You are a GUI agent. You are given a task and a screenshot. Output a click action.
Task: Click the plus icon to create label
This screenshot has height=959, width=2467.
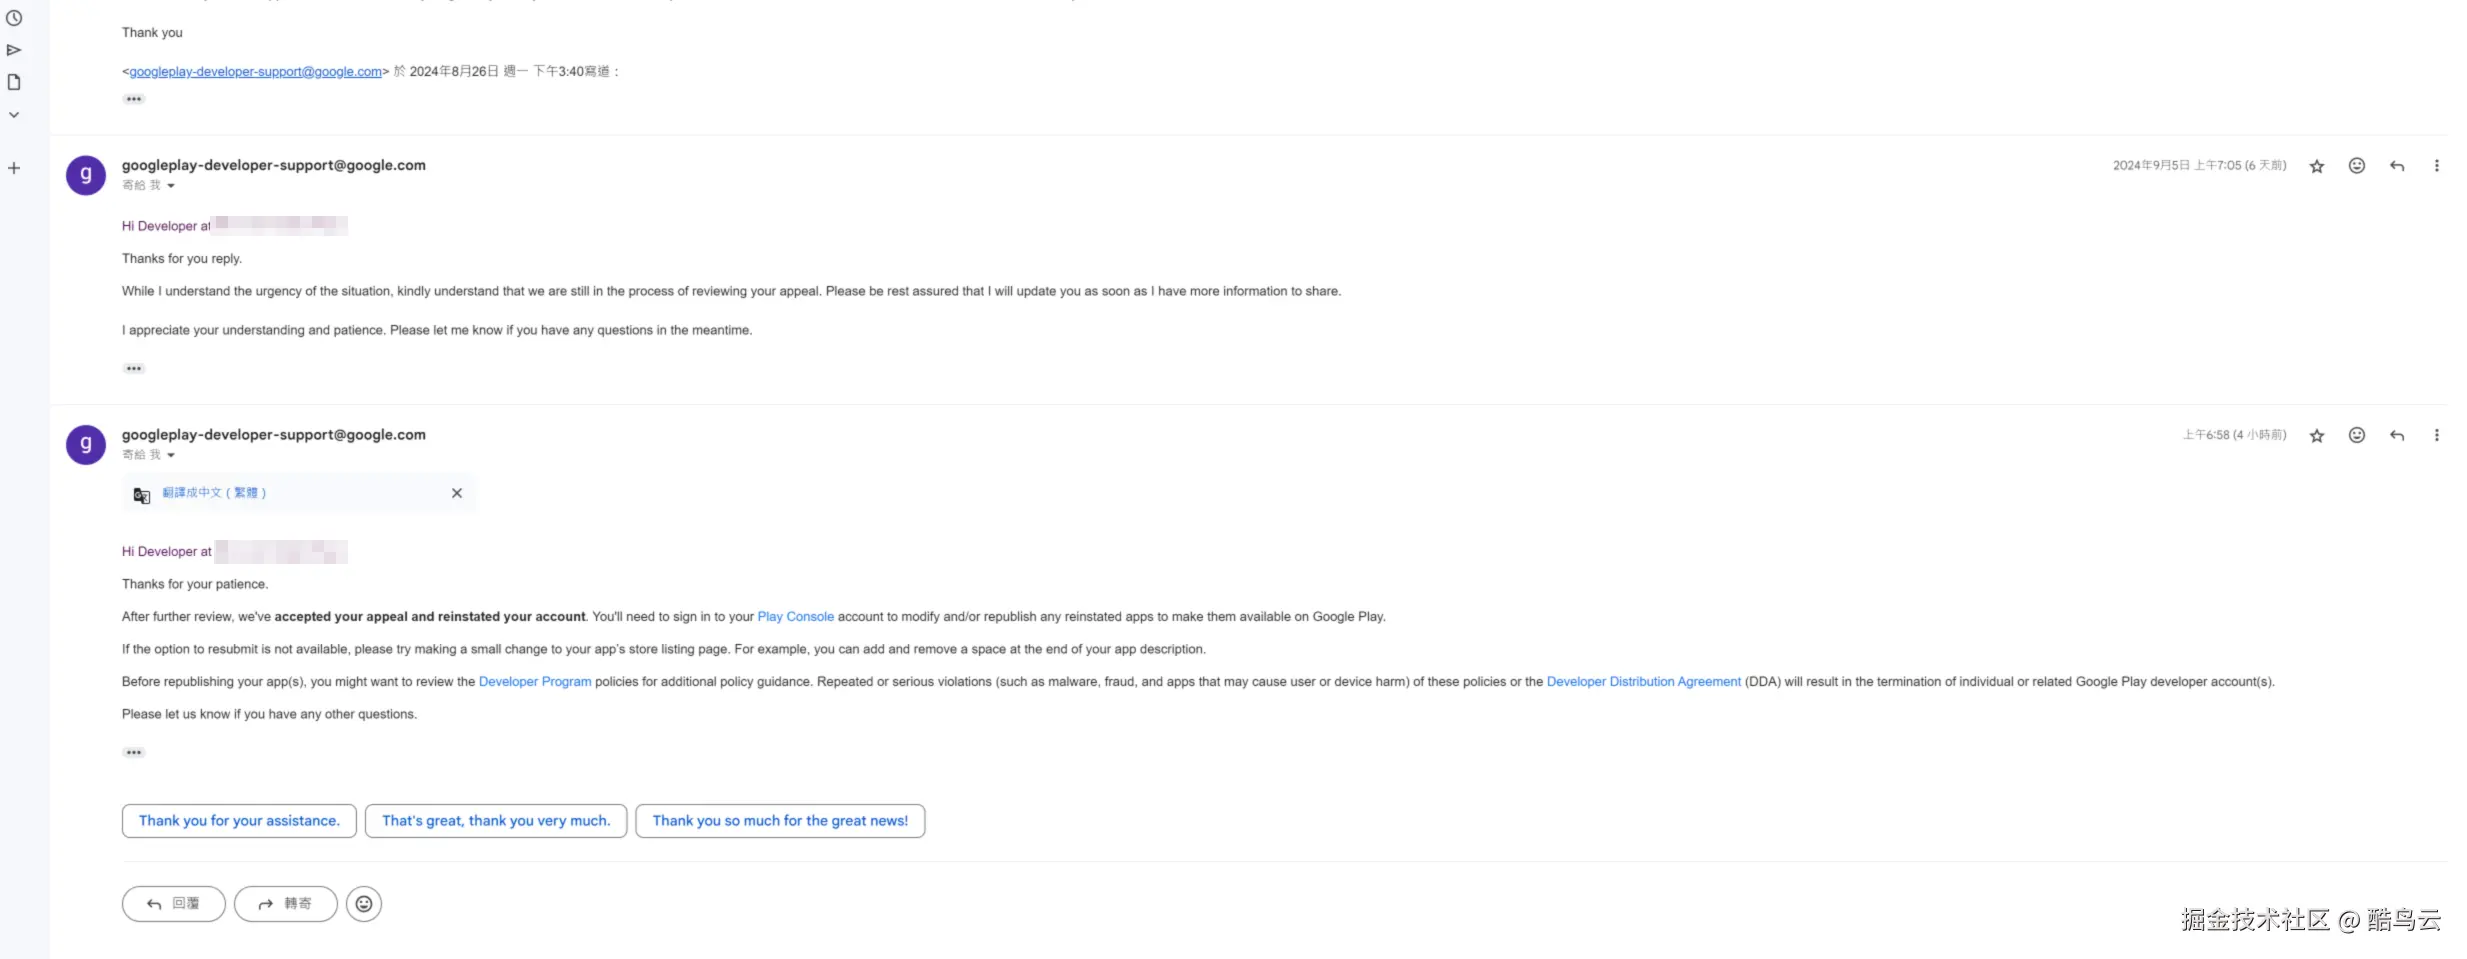(14, 168)
